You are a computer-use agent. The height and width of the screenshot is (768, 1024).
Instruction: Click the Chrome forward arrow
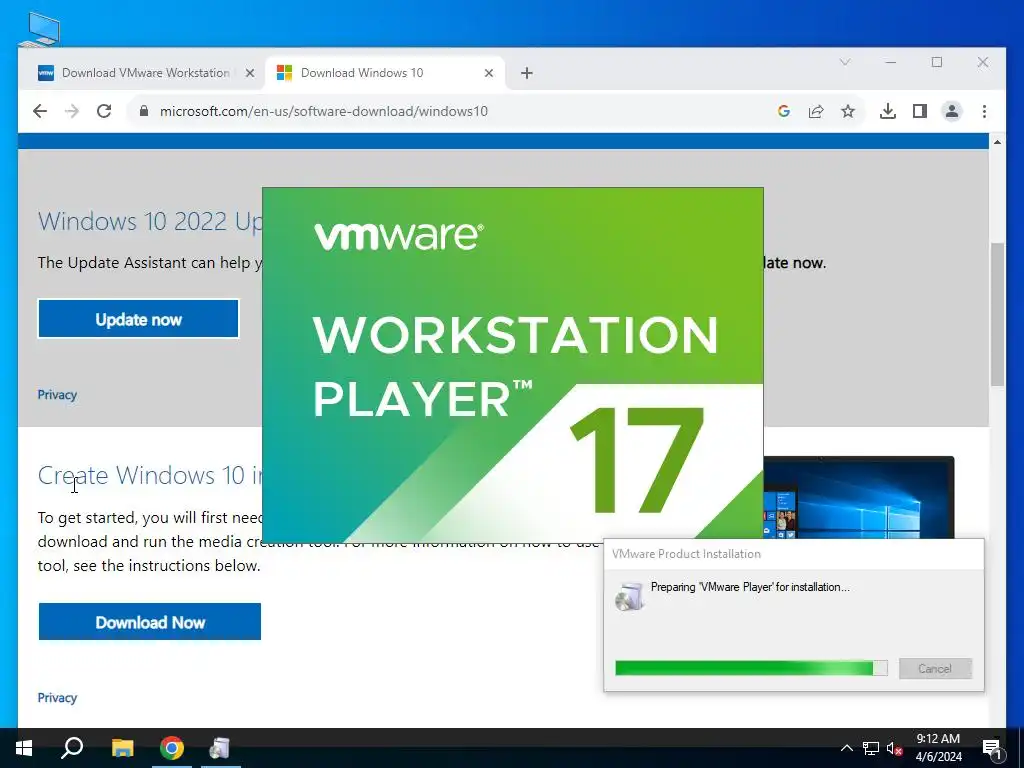(72, 111)
